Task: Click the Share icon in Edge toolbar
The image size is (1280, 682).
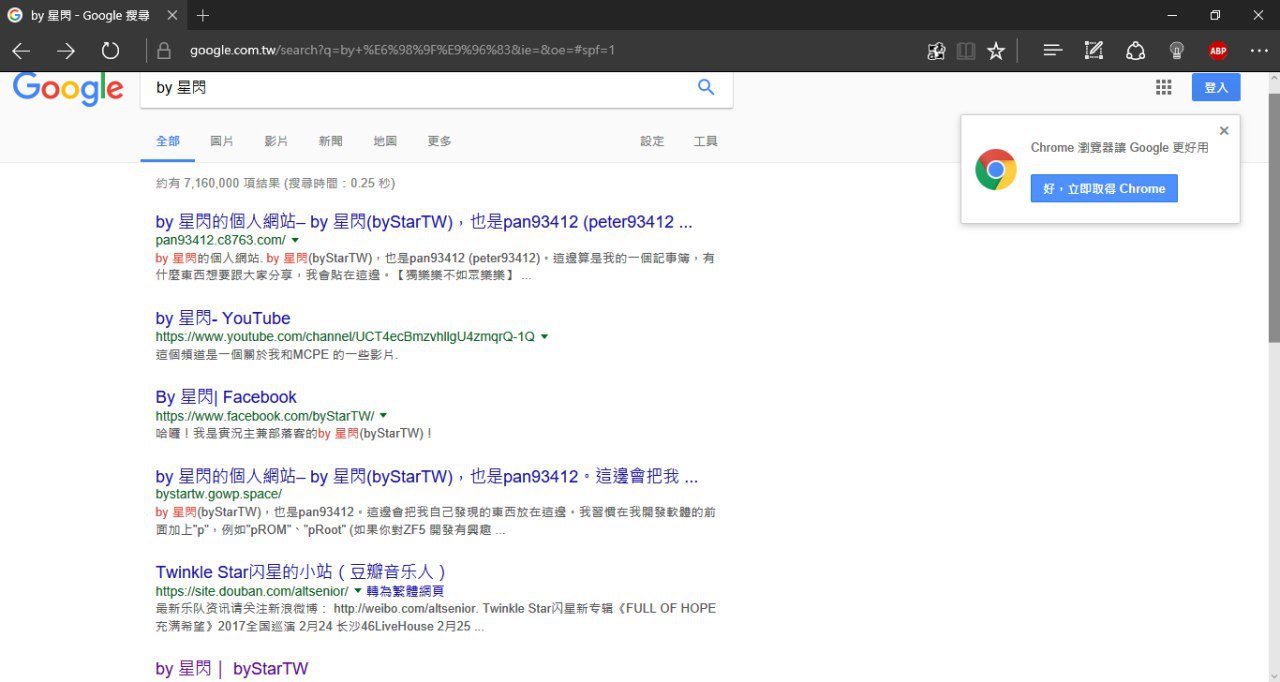Action: point(1135,51)
